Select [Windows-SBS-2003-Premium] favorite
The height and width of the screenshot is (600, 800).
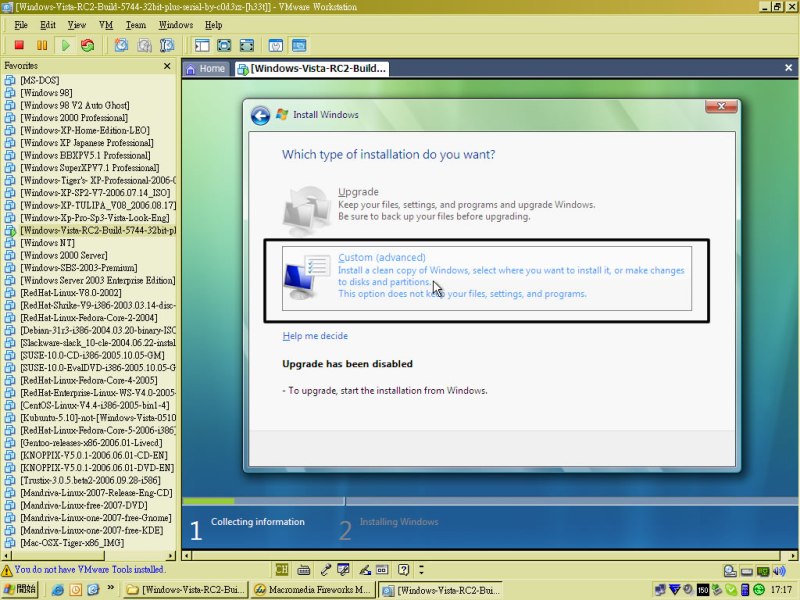coord(79,268)
